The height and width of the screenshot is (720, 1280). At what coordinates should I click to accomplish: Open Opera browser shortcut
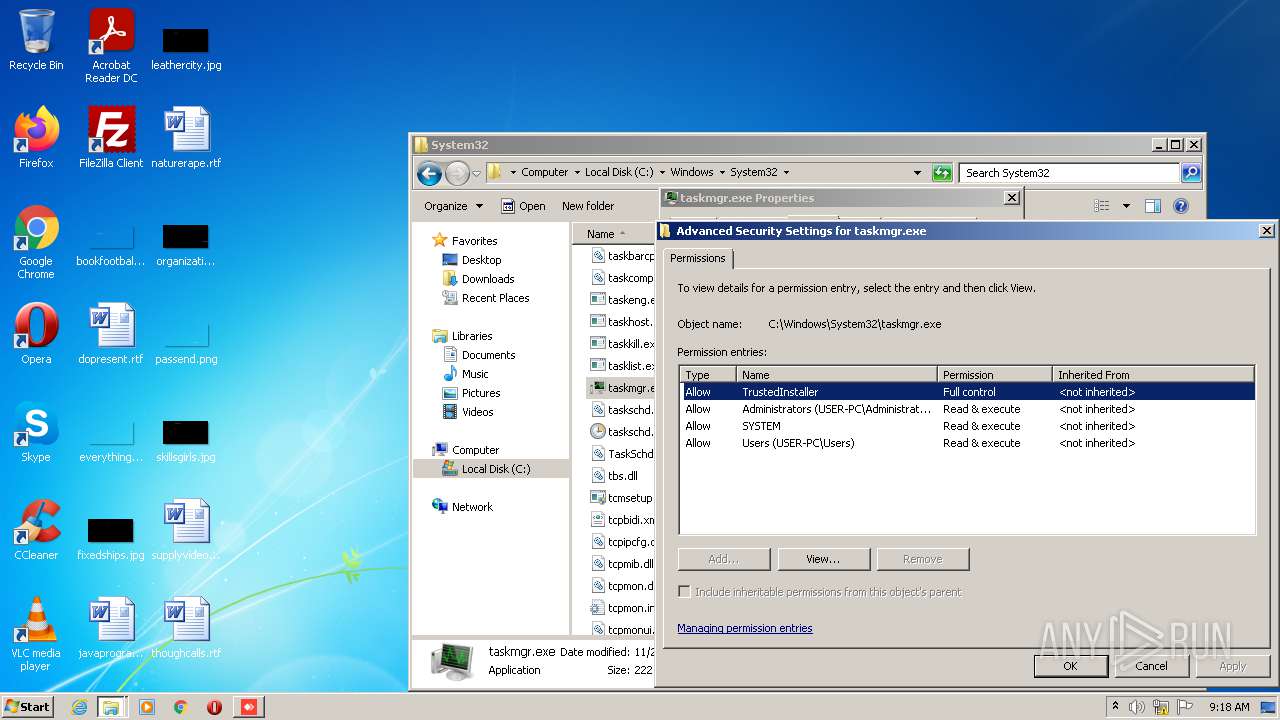tap(36, 333)
